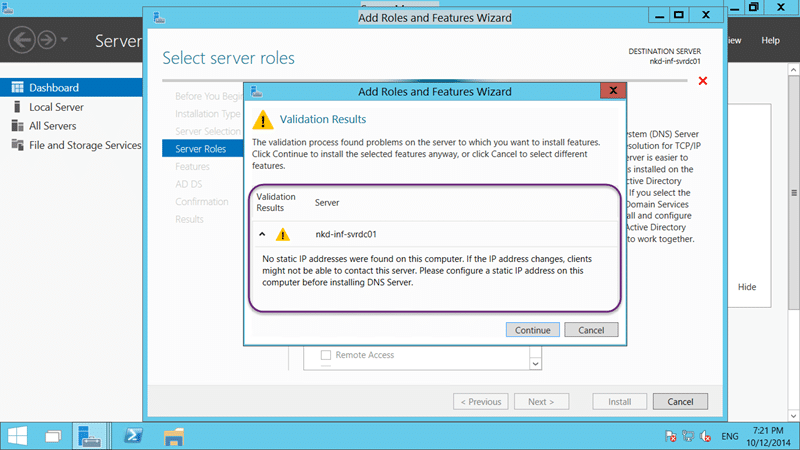Viewport: 800px width, 450px height.
Task: Open Server Manager from the taskbar
Action: coord(89,436)
